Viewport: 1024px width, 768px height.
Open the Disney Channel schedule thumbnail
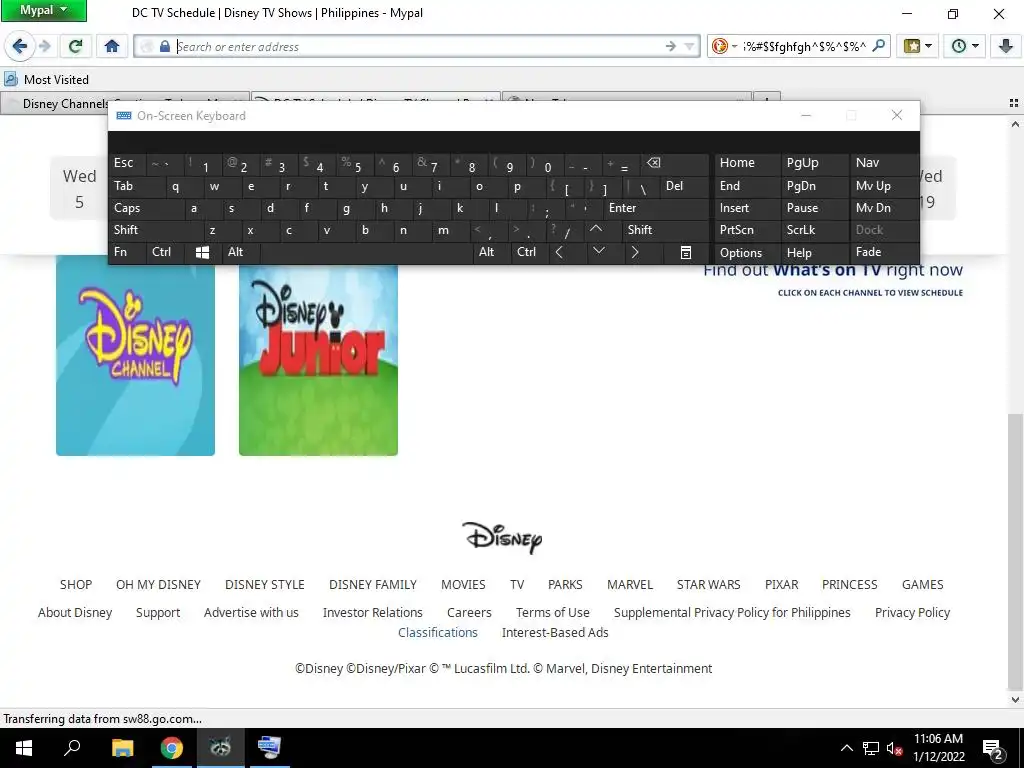135,355
